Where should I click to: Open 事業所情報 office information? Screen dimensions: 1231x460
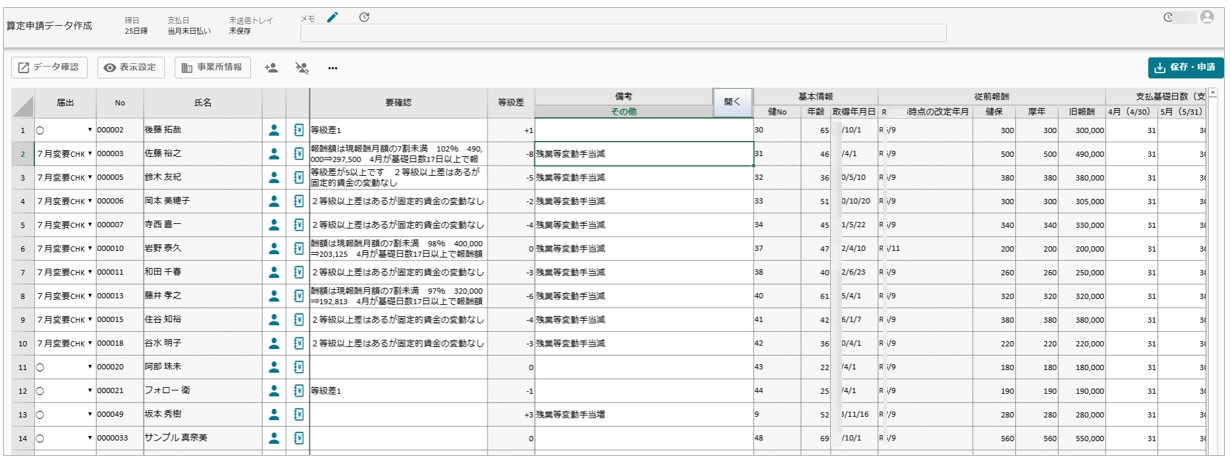point(212,68)
